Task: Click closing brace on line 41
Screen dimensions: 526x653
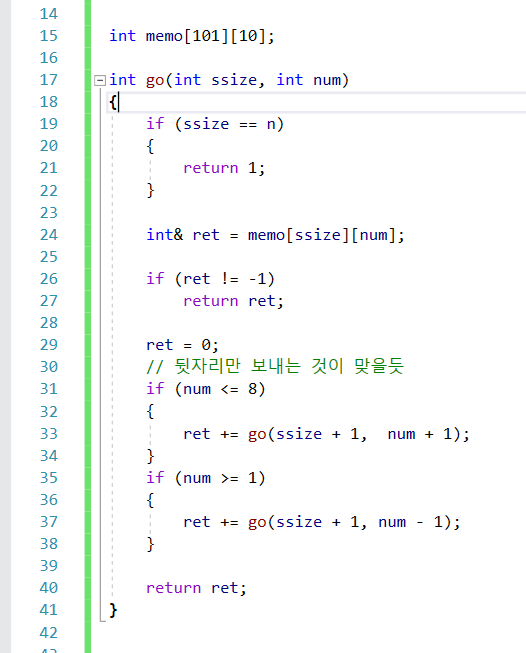Action: click(x=113, y=611)
